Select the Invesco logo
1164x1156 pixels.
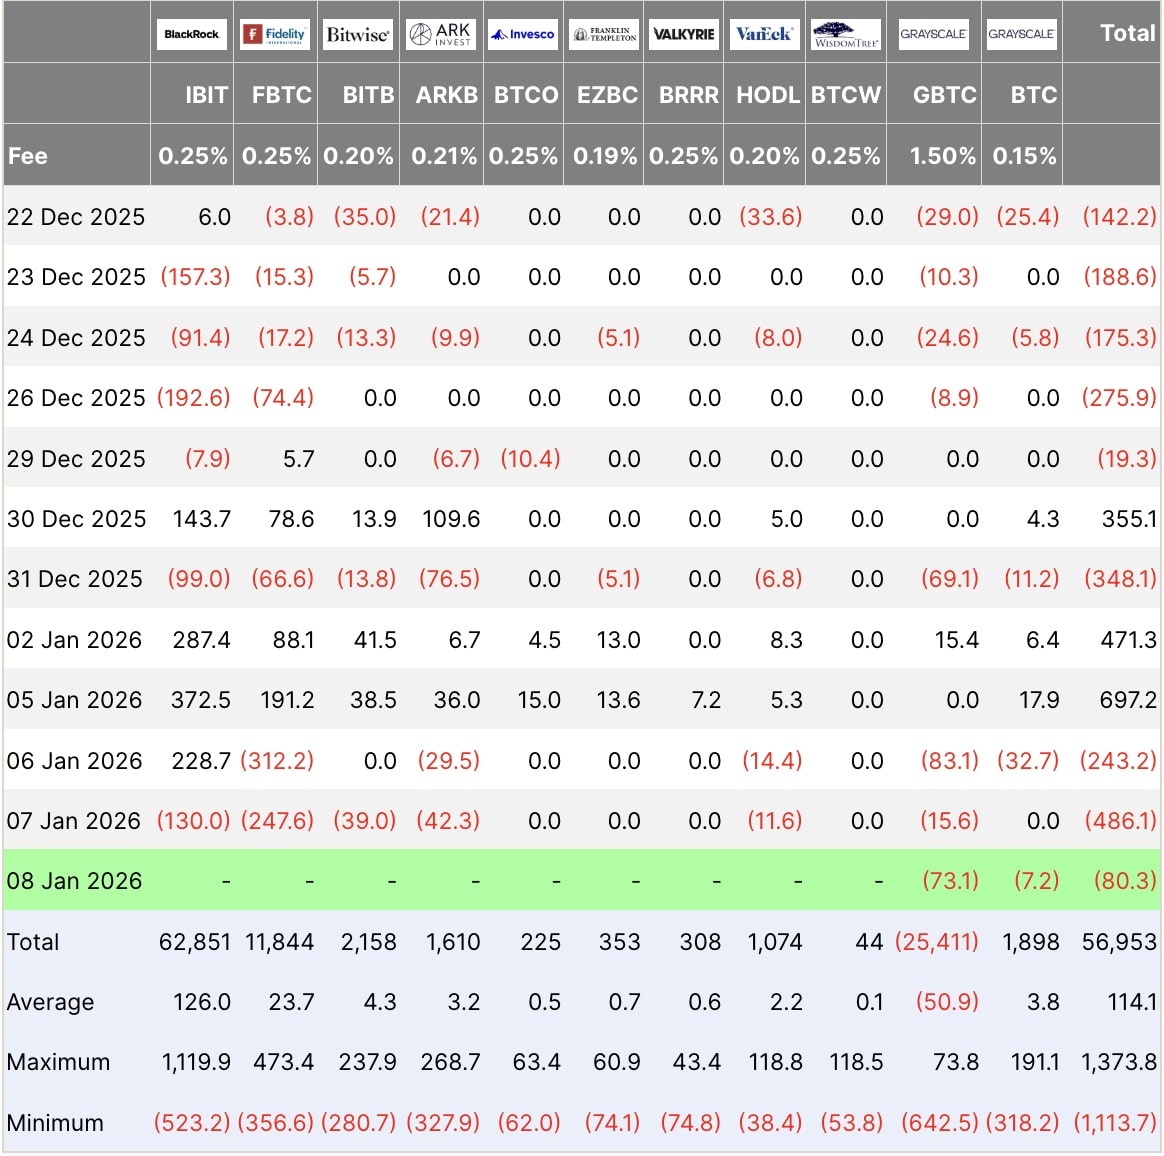[523, 34]
